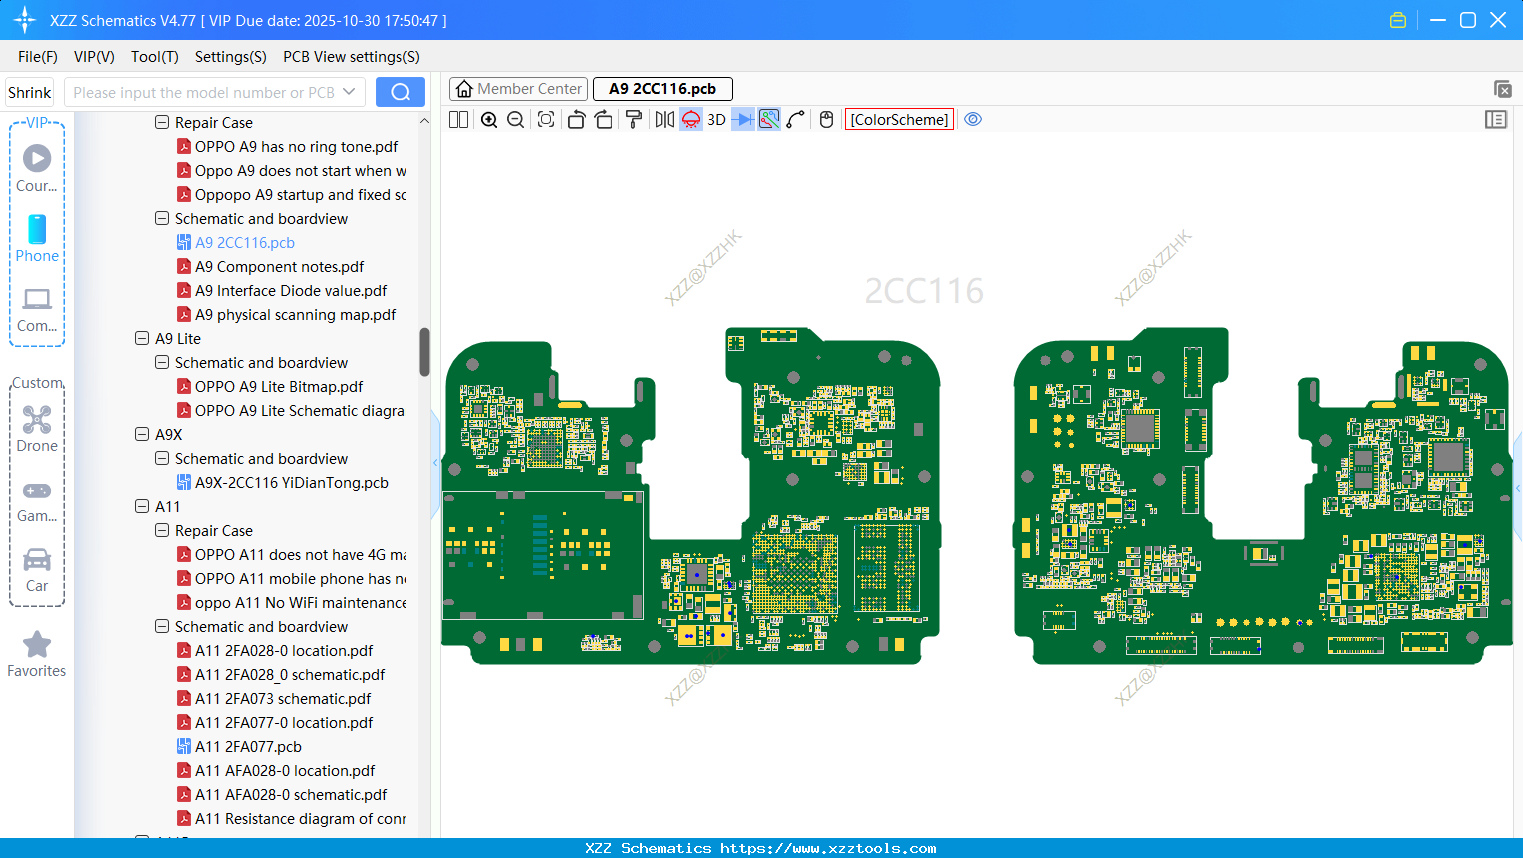Screen dimensions: 1523x858
Task: Open the Tool(T) menu
Action: (x=154, y=57)
